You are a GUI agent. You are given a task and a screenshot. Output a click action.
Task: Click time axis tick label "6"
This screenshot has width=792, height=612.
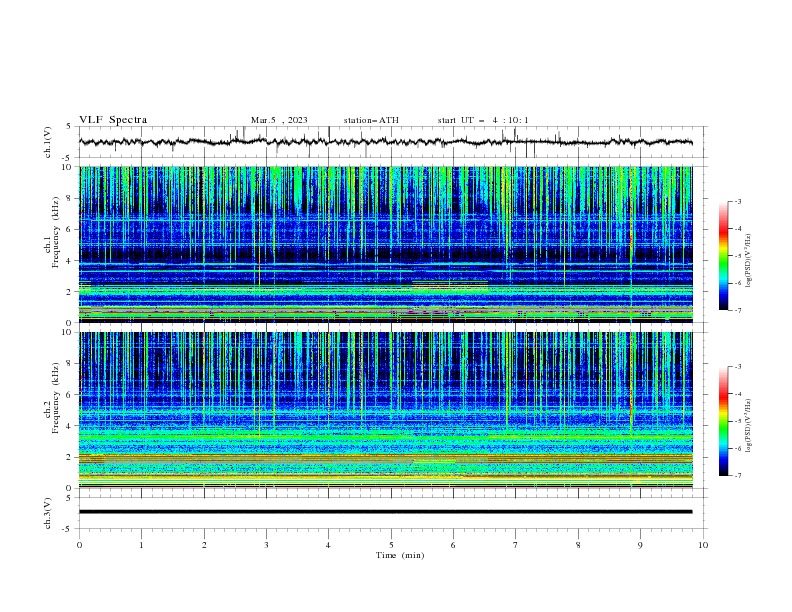[x=453, y=545]
